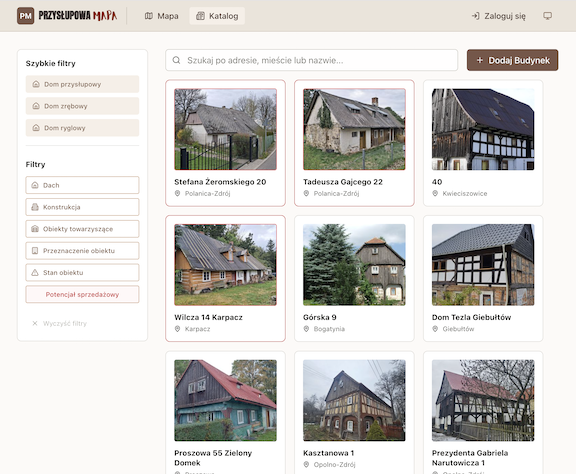Click the magnifier search icon
This screenshot has width=576, height=474.
(176, 60)
